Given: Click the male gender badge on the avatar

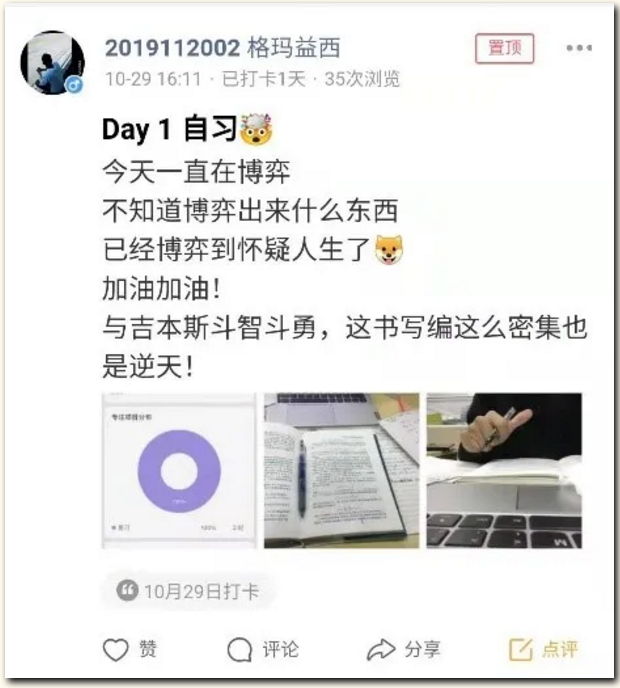Looking at the screenshot, I should (75, 84).
